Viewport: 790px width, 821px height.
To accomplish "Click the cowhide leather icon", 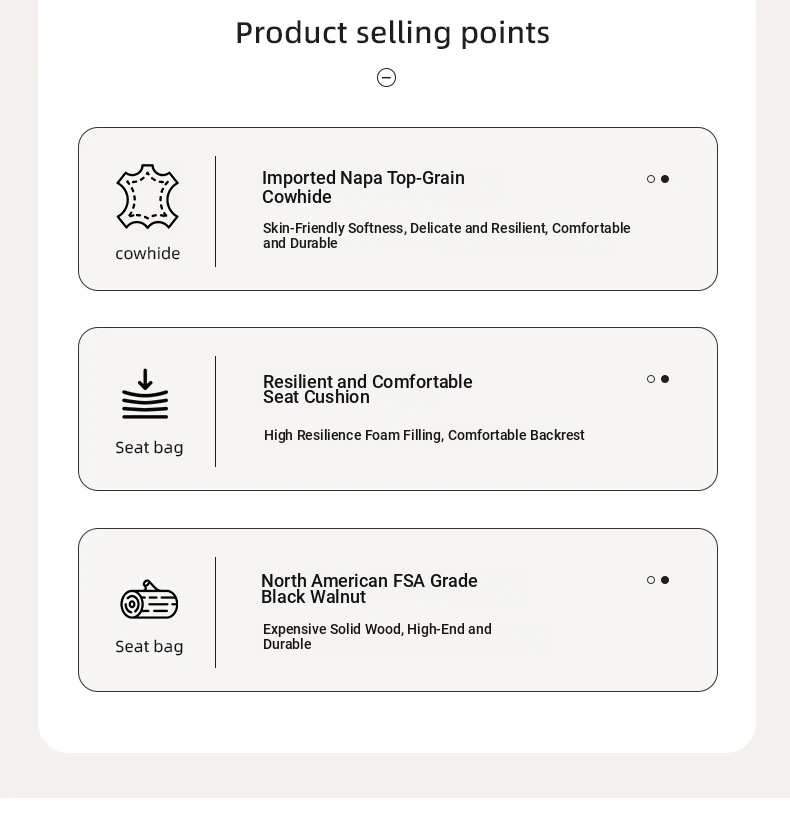I will point(148,197).
